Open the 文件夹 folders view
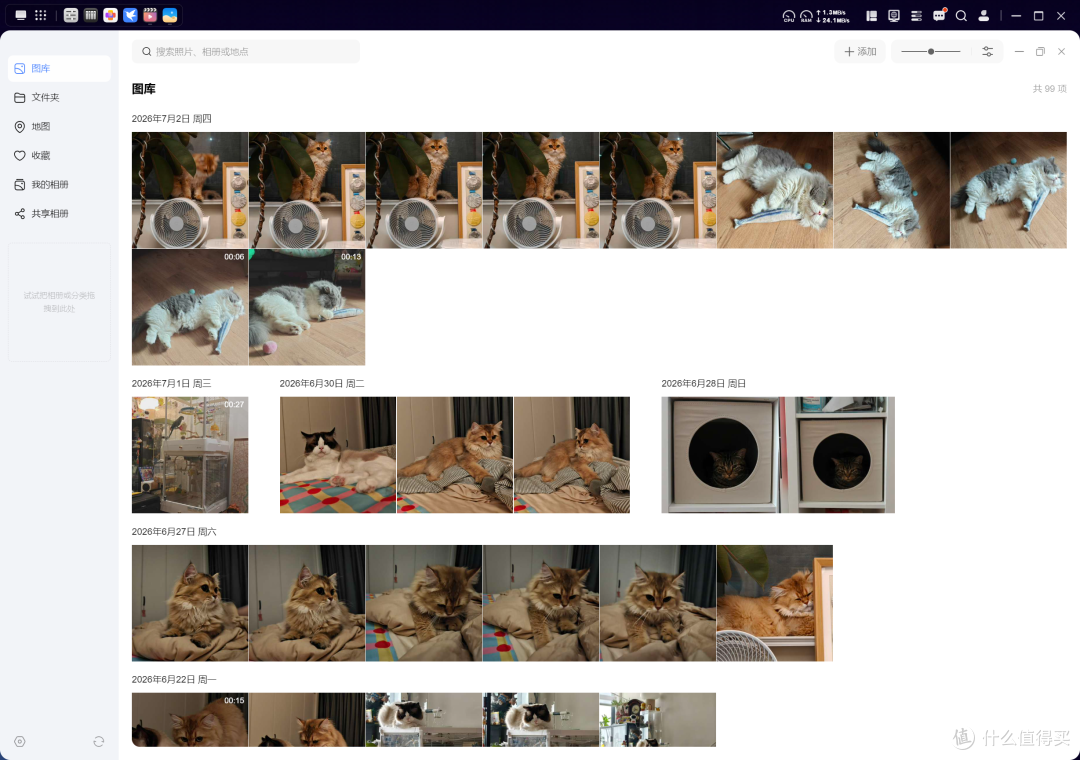Image resolution: width=1080 pixels, height=760 pixels. [x=59, y=97]
